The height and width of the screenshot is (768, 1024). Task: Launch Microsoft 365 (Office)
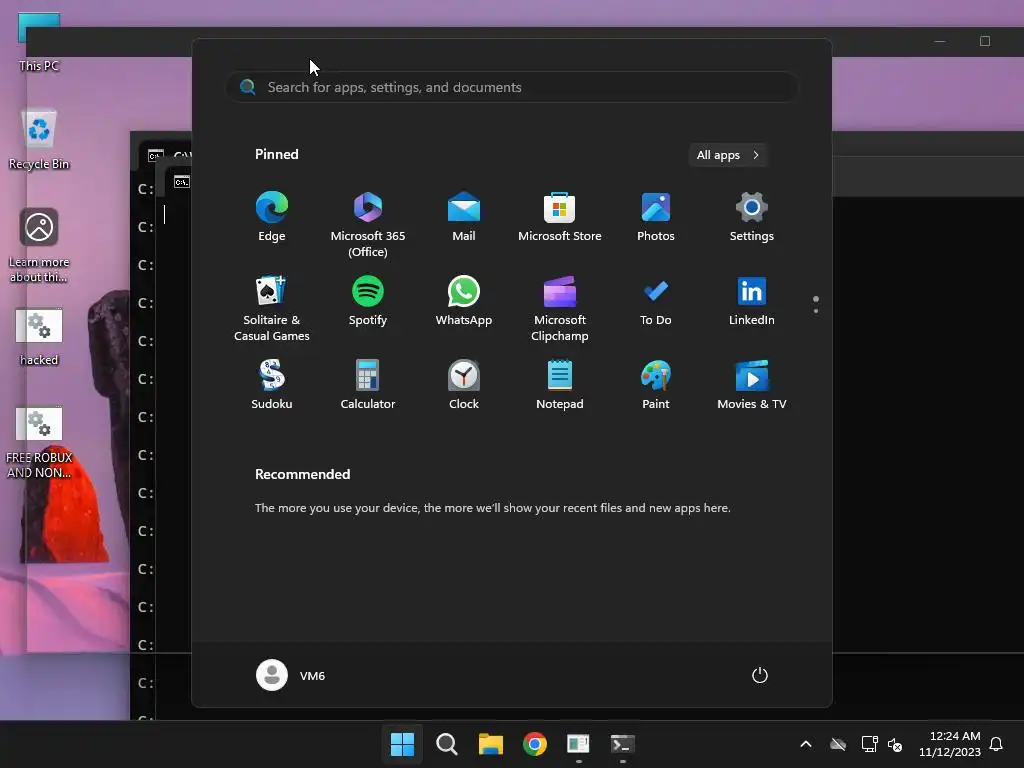tap(368, 225)
